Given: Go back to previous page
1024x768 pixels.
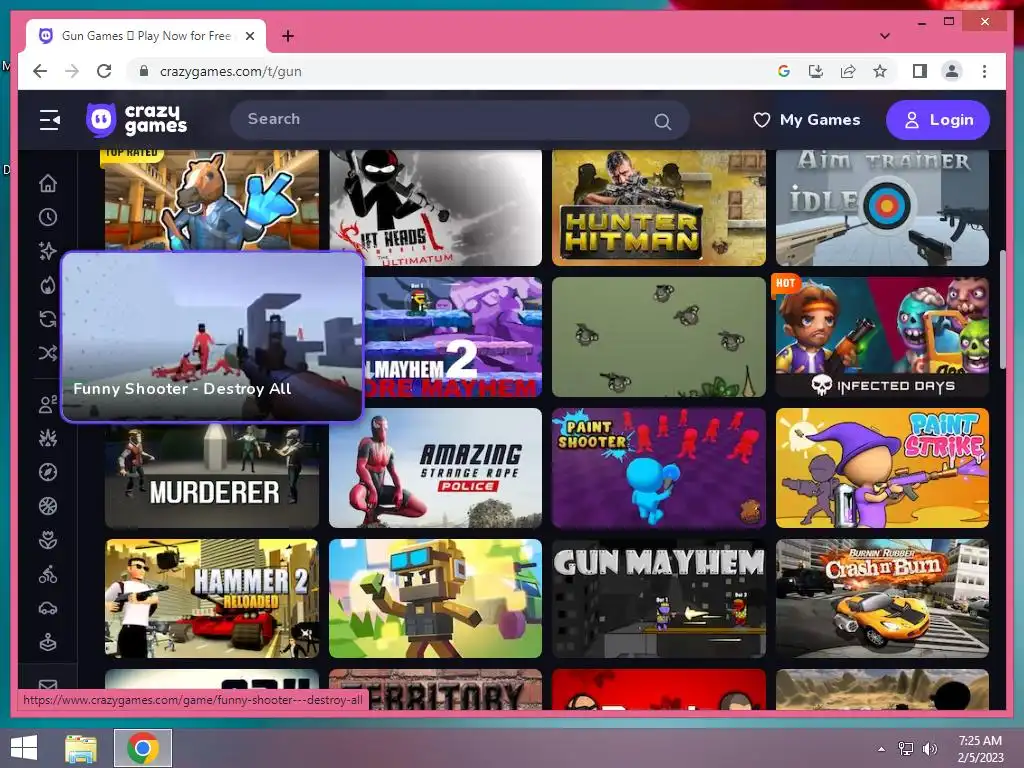Looking at the screenshot, I should click(x=40, y=71).
